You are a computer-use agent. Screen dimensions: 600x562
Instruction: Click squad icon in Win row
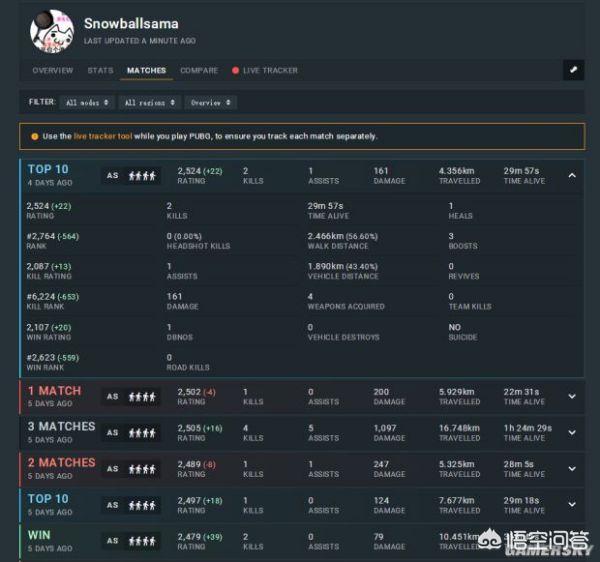pos(142,541)
